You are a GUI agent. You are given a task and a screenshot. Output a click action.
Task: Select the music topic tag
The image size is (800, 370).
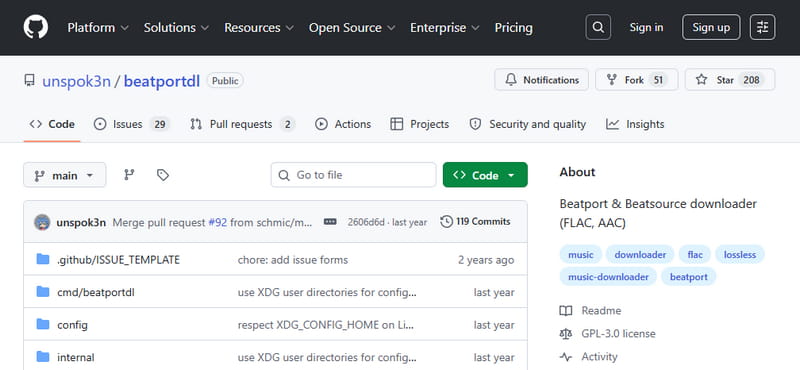581,254
